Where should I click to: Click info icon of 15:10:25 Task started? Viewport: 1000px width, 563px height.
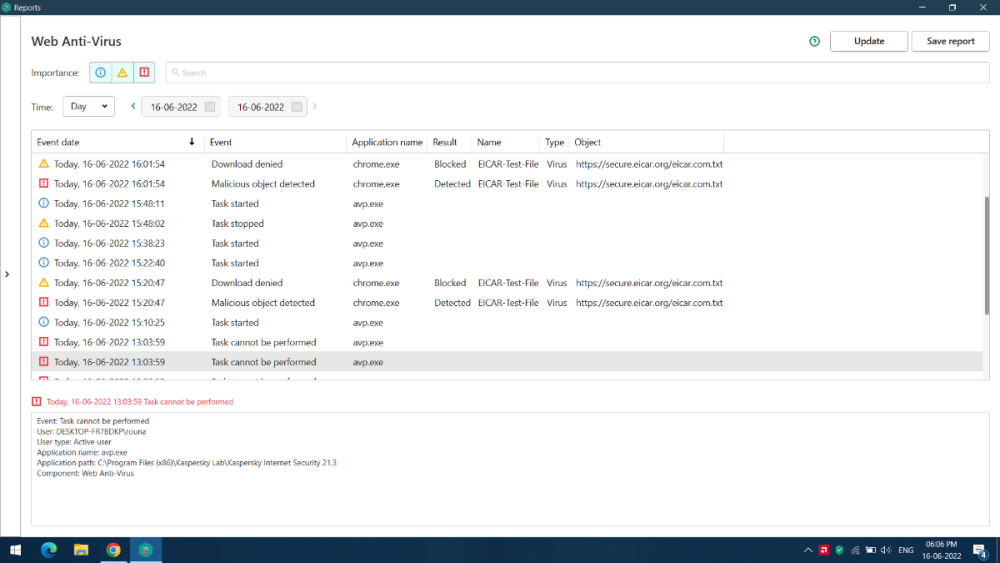43,322
